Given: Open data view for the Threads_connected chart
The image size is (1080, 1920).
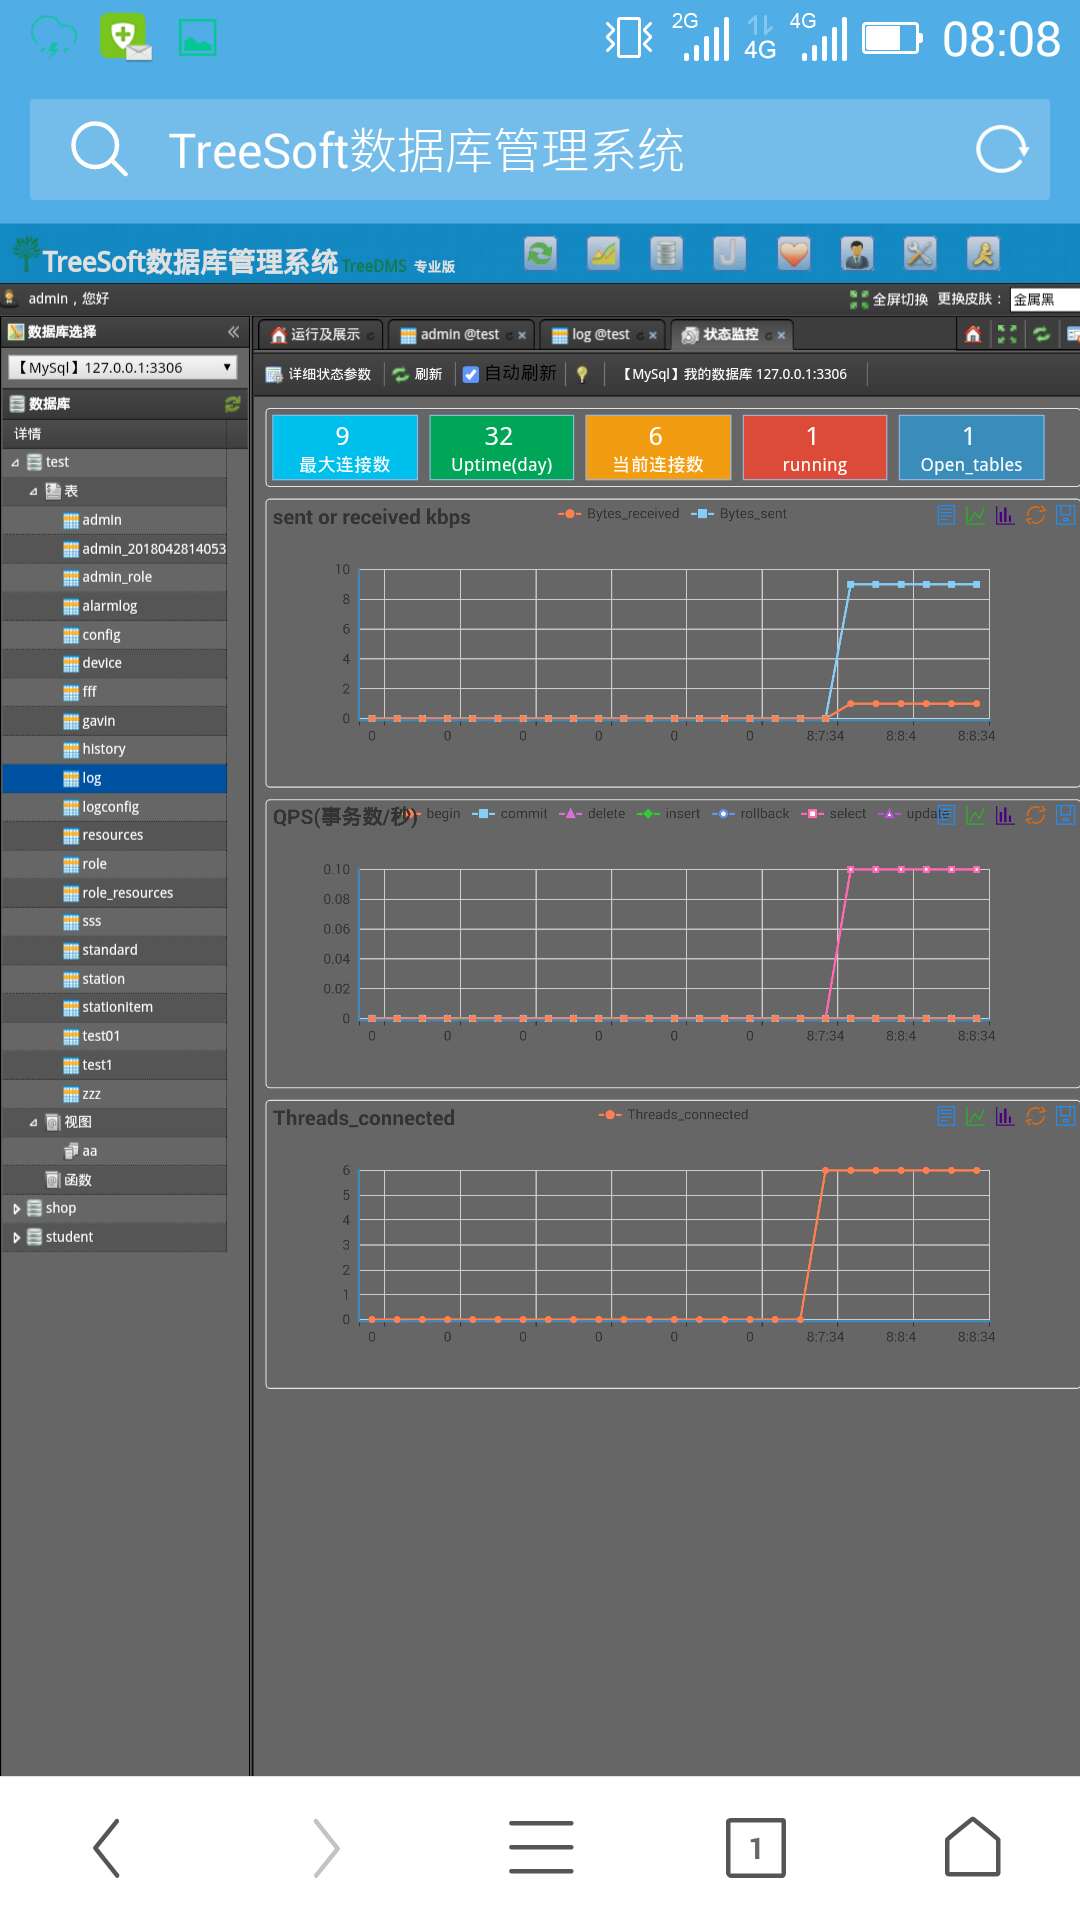Looking at the screenshot, I should [x=946, y=1116].
